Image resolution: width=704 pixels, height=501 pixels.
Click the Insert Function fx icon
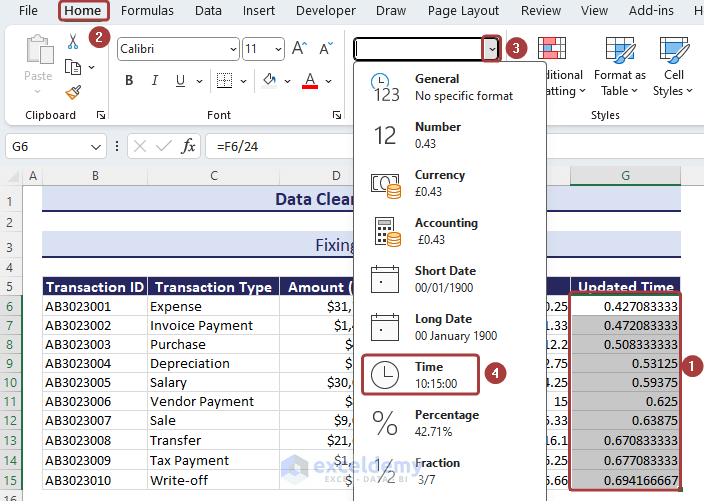(189, 146)
